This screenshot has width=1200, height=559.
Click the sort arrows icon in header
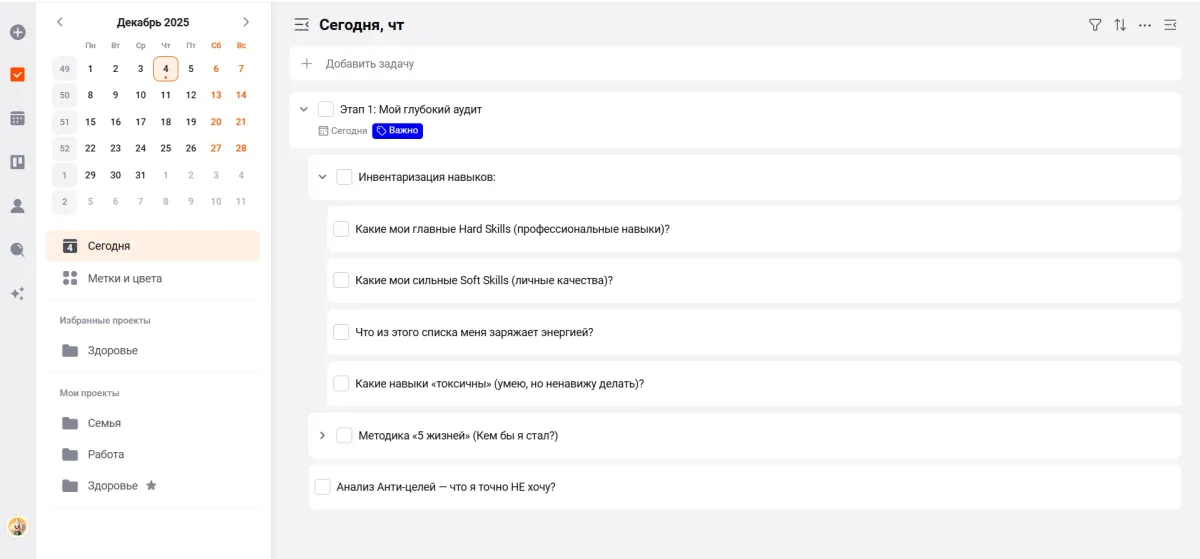pos(1120,25)
